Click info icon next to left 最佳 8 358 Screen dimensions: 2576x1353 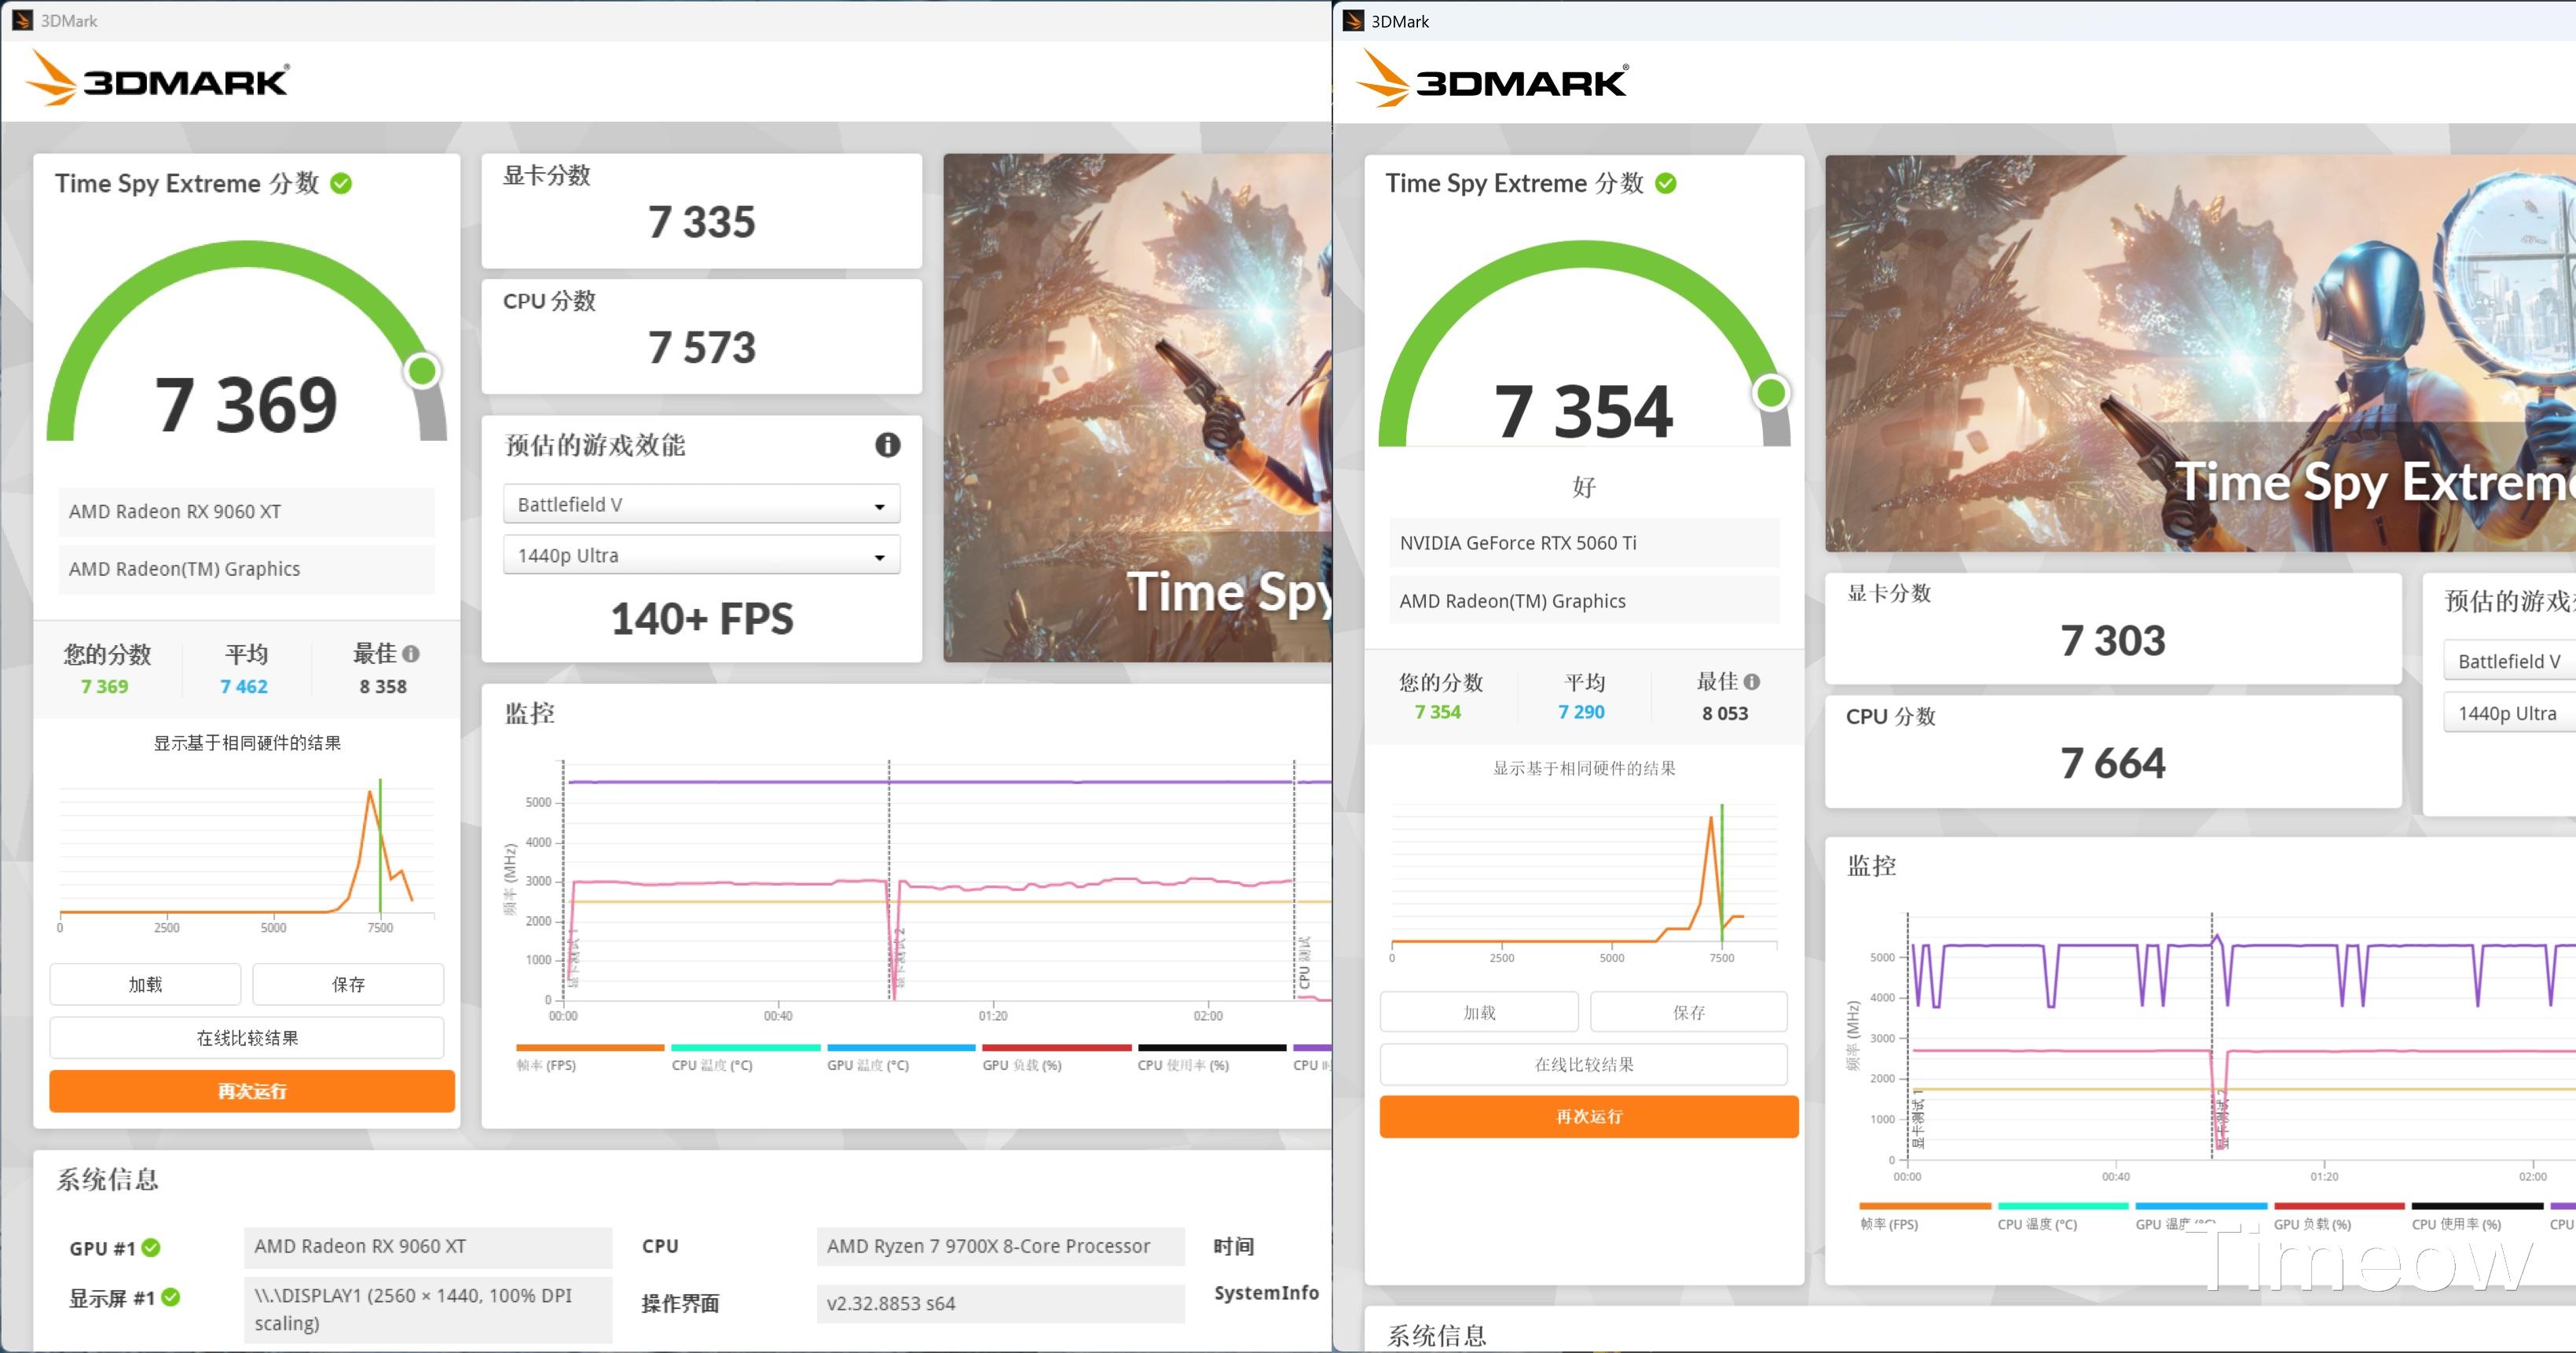pyautogui.click(x=411, y=654)
